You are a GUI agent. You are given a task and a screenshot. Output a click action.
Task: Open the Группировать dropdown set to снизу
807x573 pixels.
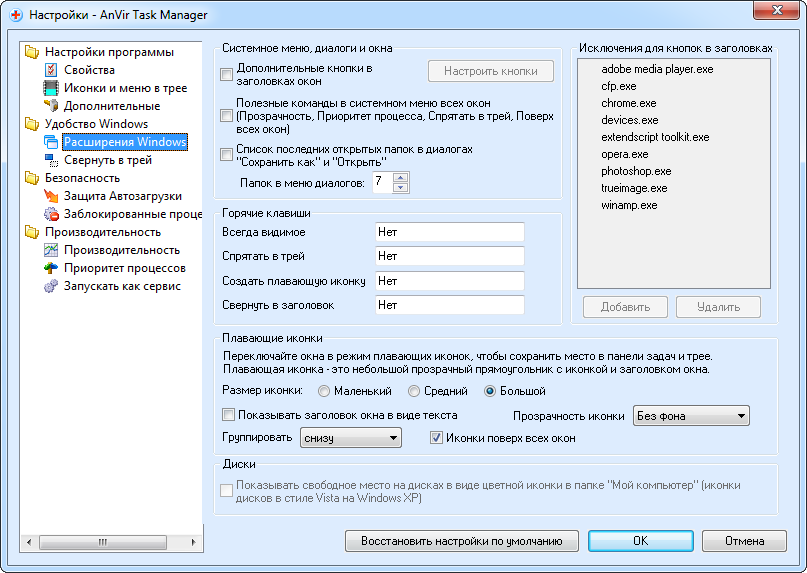[x=350, y=437]
